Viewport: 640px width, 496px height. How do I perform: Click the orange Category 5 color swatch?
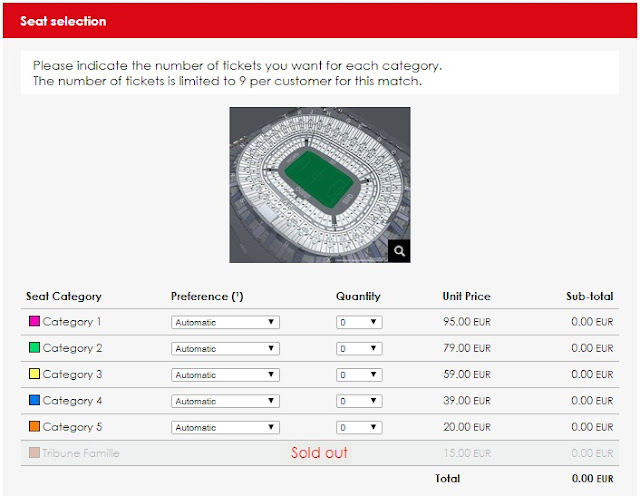[x=33, y=427]
